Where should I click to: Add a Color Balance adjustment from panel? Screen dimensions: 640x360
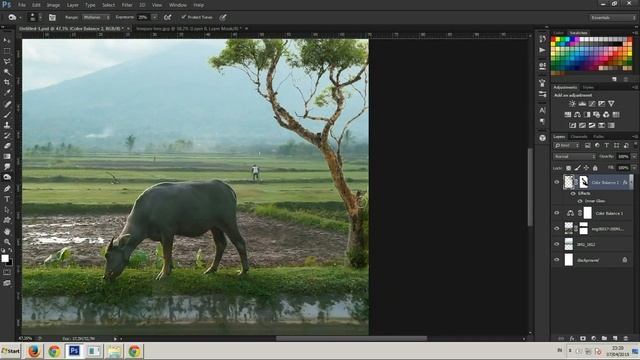pos(577,115)
